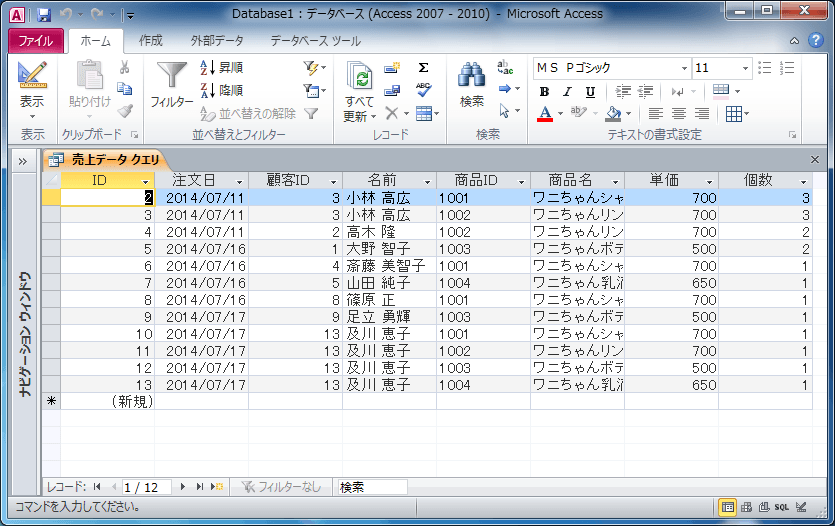Click the delete record X icon
Viewport: 835px width, 526px height.
[391, 113]
